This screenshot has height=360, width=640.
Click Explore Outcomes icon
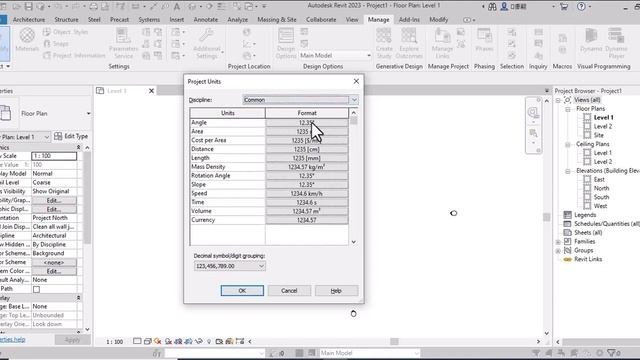(409, 36)
